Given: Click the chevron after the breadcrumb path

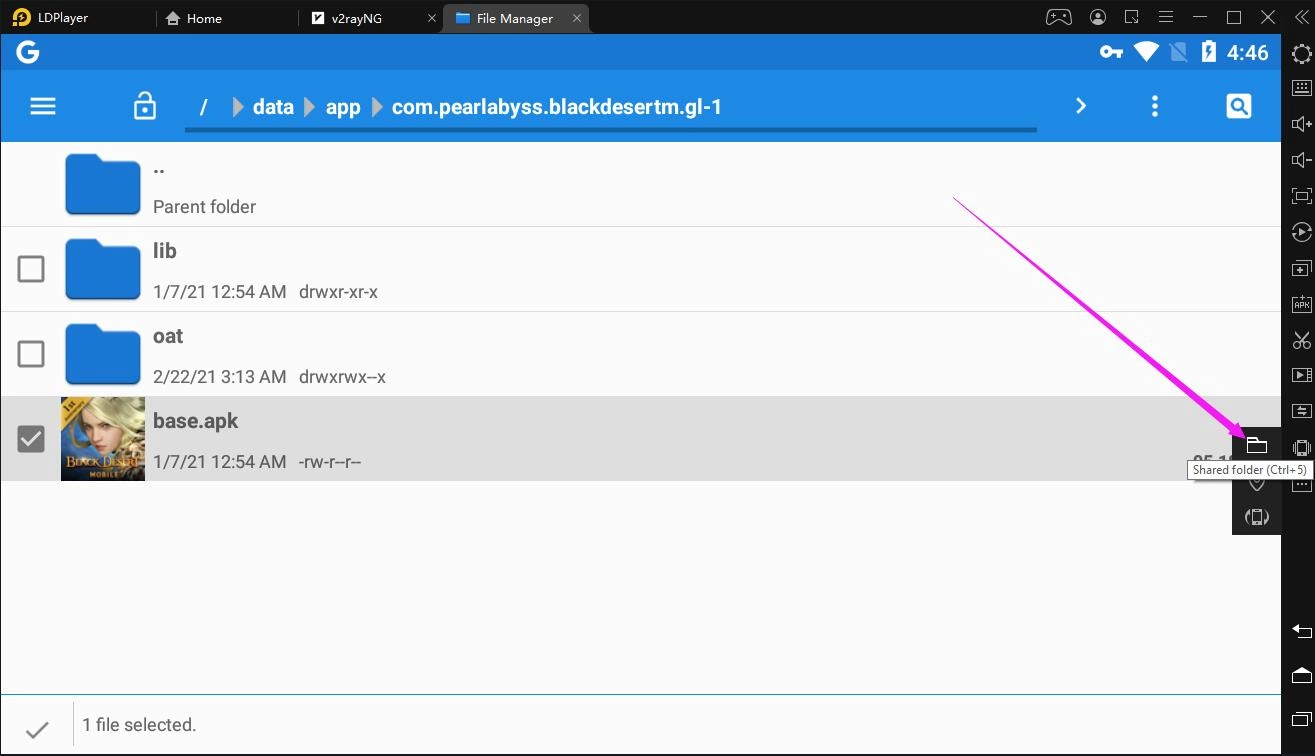Looking at the screenshot, I should 1080,105.
